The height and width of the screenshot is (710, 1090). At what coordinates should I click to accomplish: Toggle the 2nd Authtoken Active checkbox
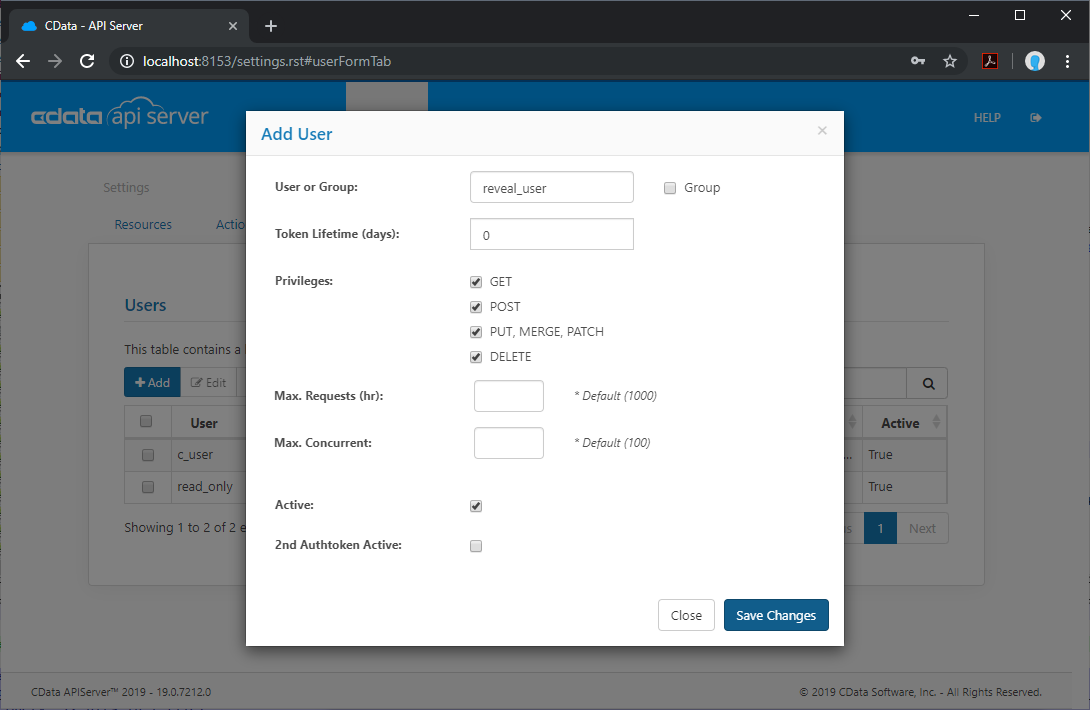click(x=476, y=546)
